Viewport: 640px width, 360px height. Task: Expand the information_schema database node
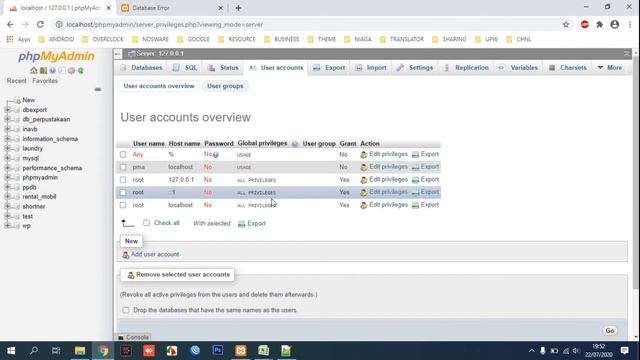(7, 139)
